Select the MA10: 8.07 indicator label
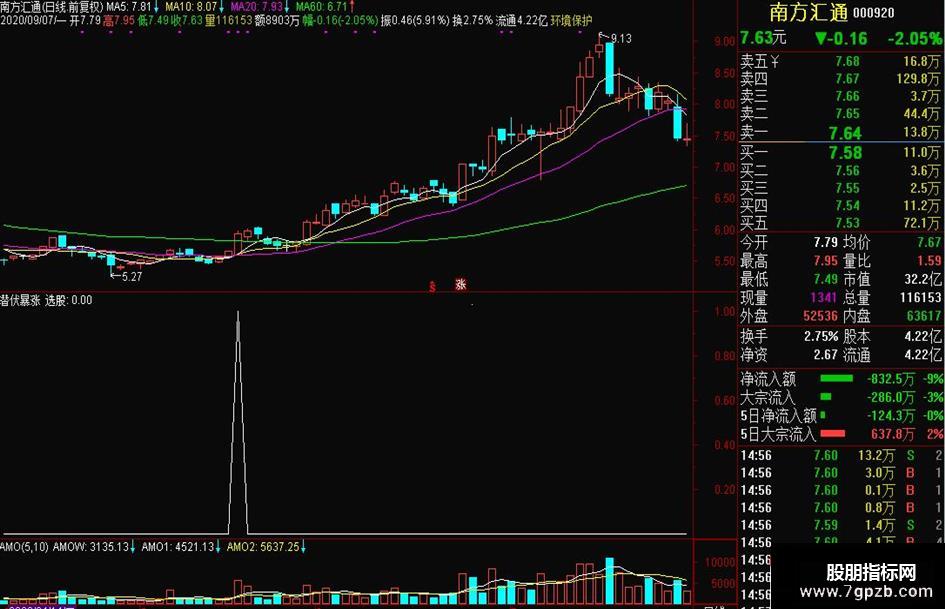 click(x=190, y=7)
